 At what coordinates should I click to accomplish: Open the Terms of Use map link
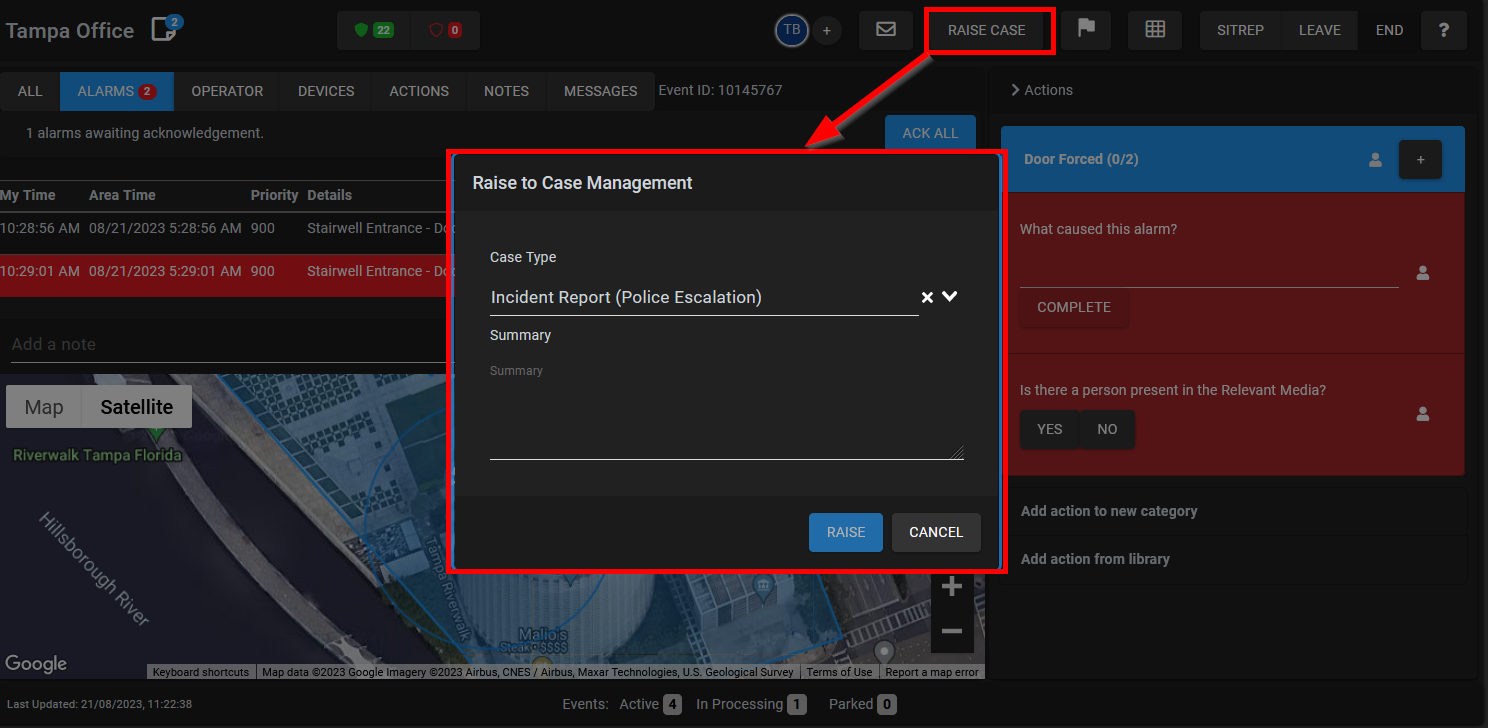[x=839, y=672]
